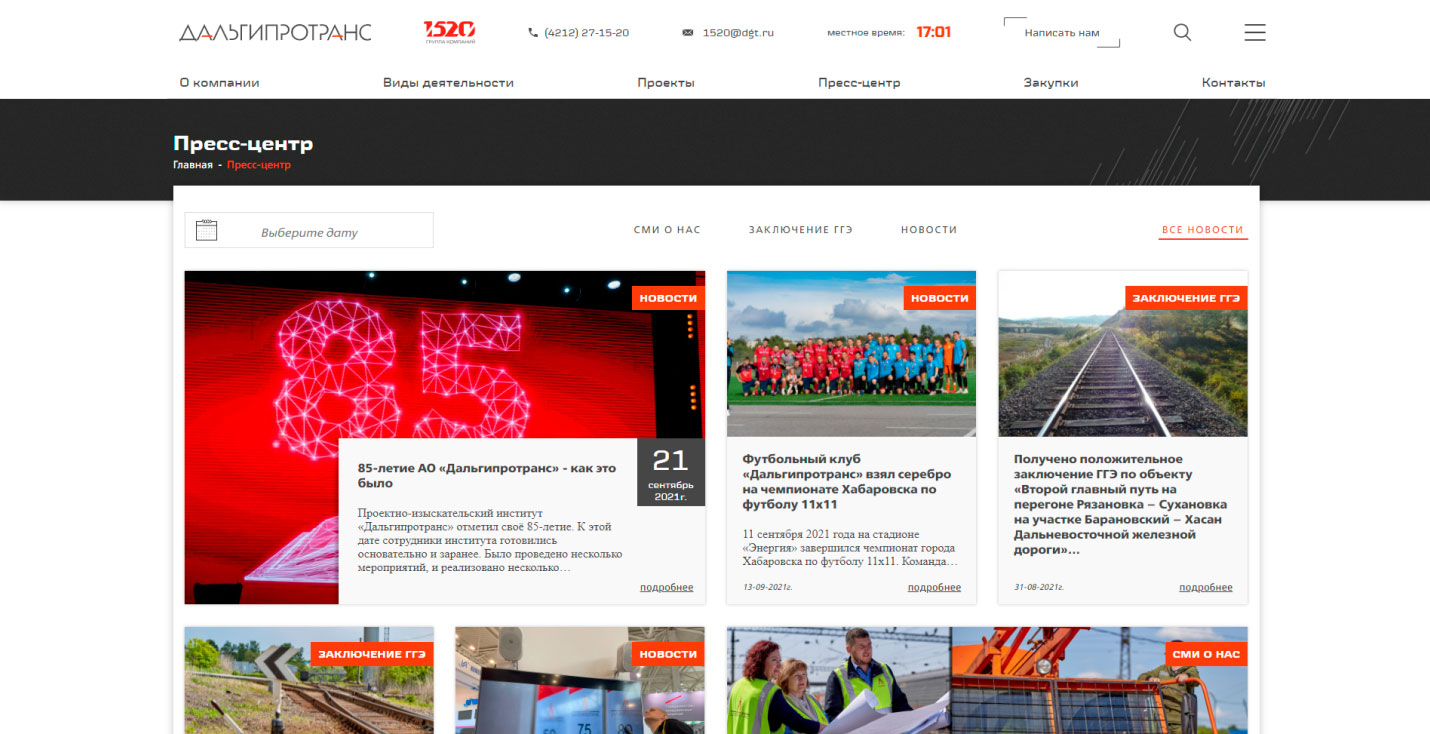Open curved railway photo thumbnail

(309, 680)
